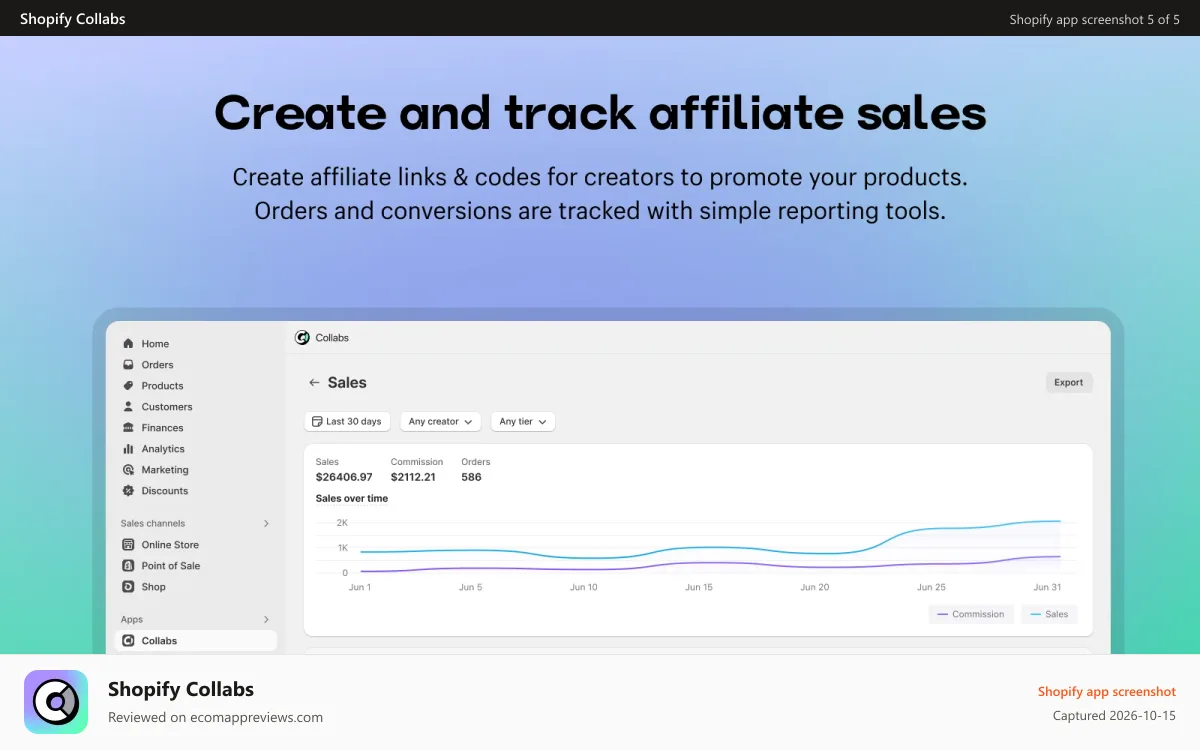Open the Any creator filter dropdown
1200x750 pixels.
(x=440, y=422)
